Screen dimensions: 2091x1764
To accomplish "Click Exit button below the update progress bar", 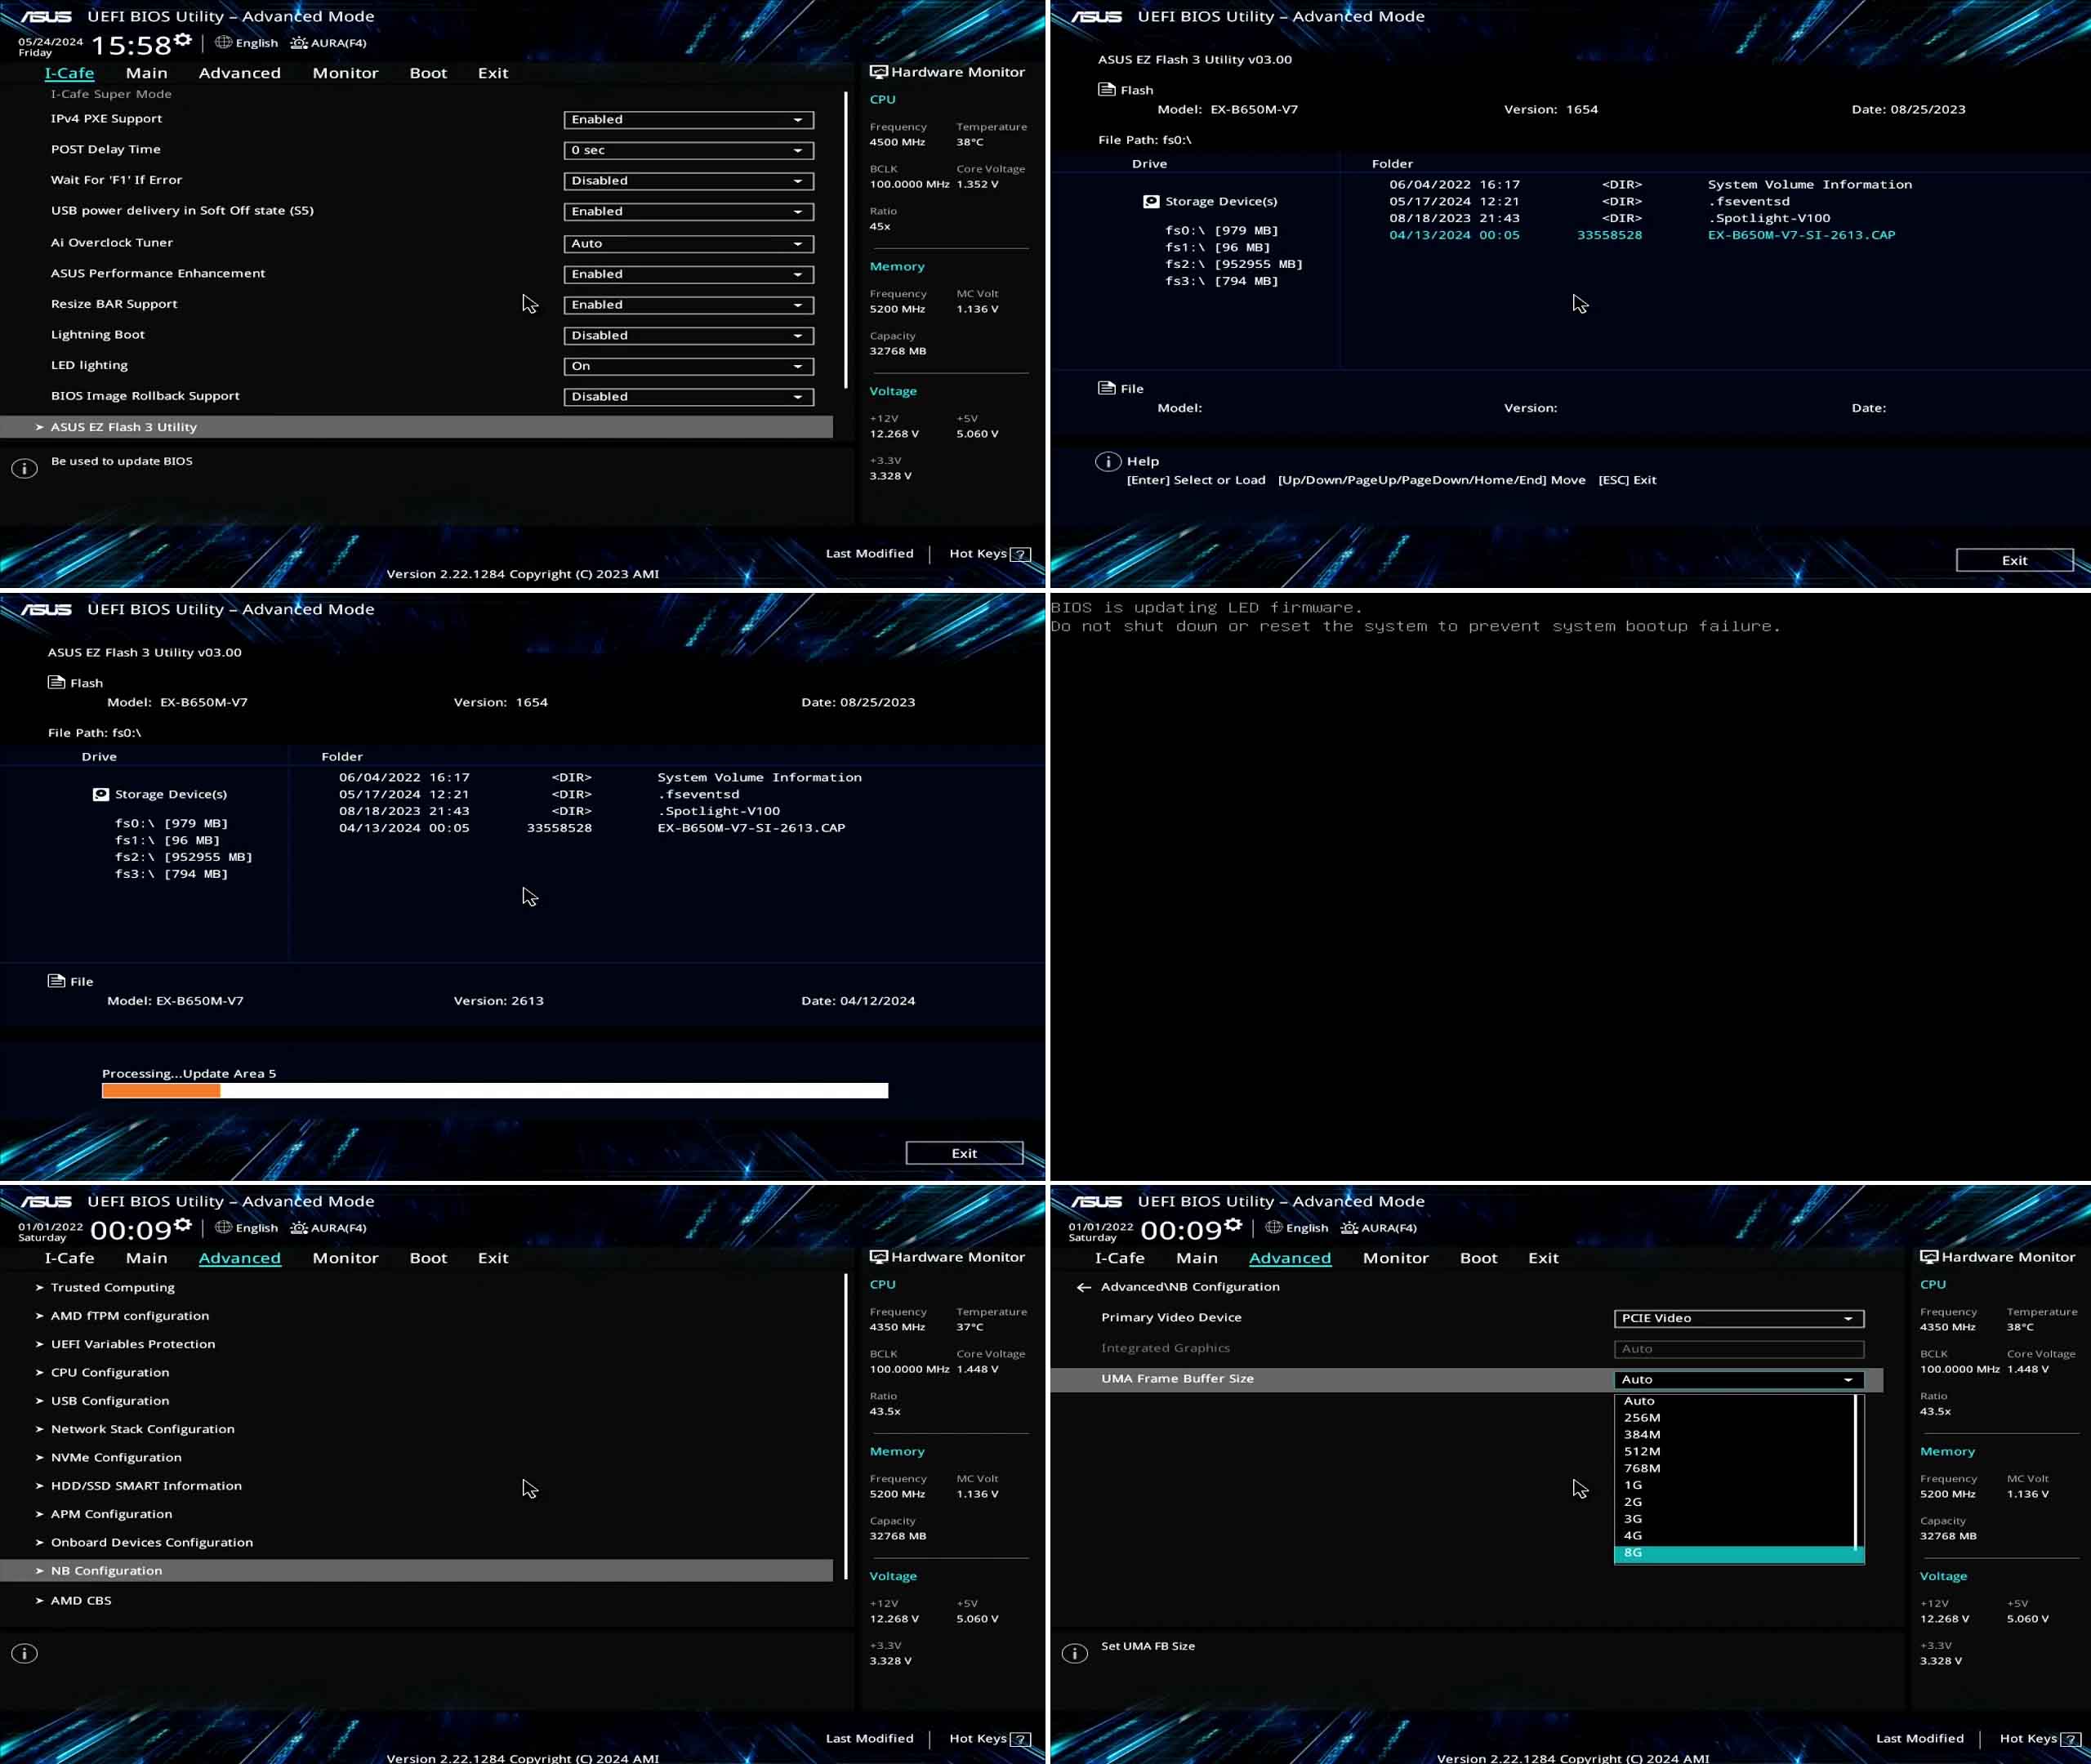I will 964,1153.
